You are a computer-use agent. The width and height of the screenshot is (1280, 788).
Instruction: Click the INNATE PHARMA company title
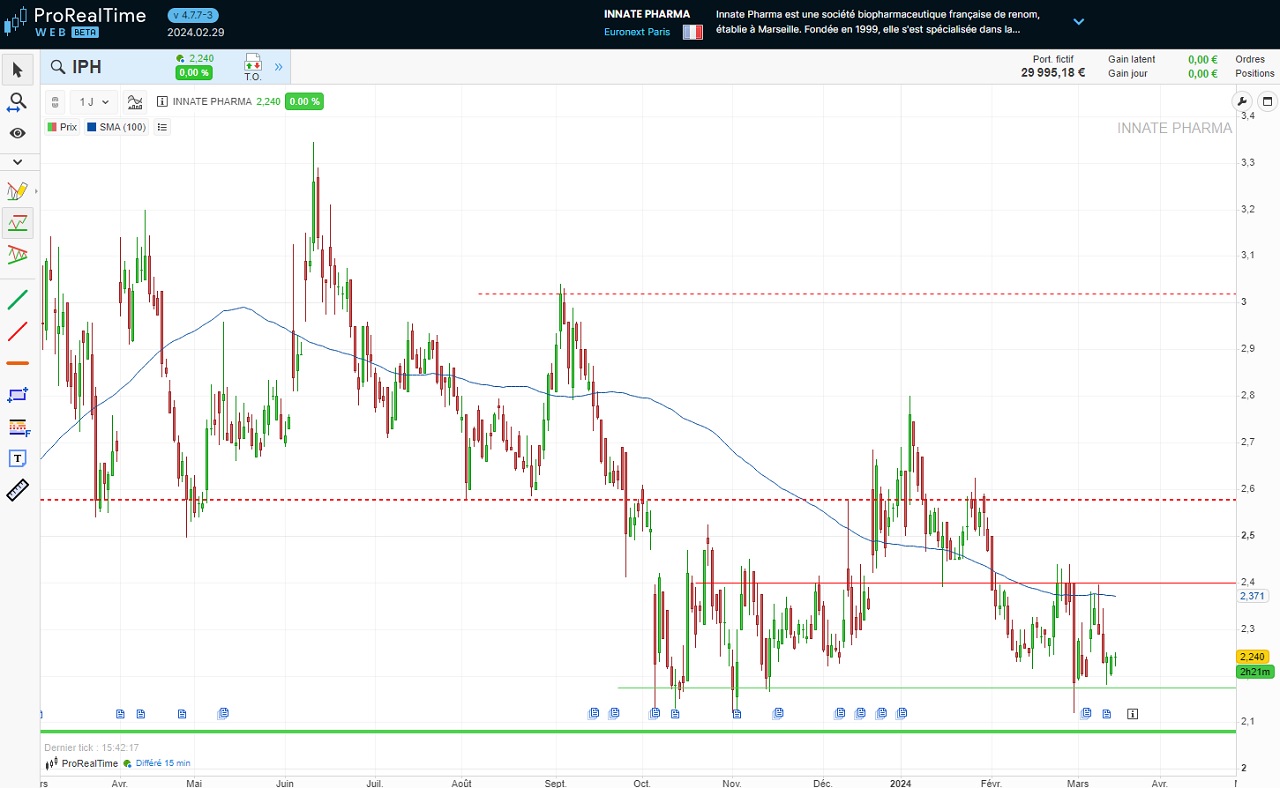tap(647, 14)
